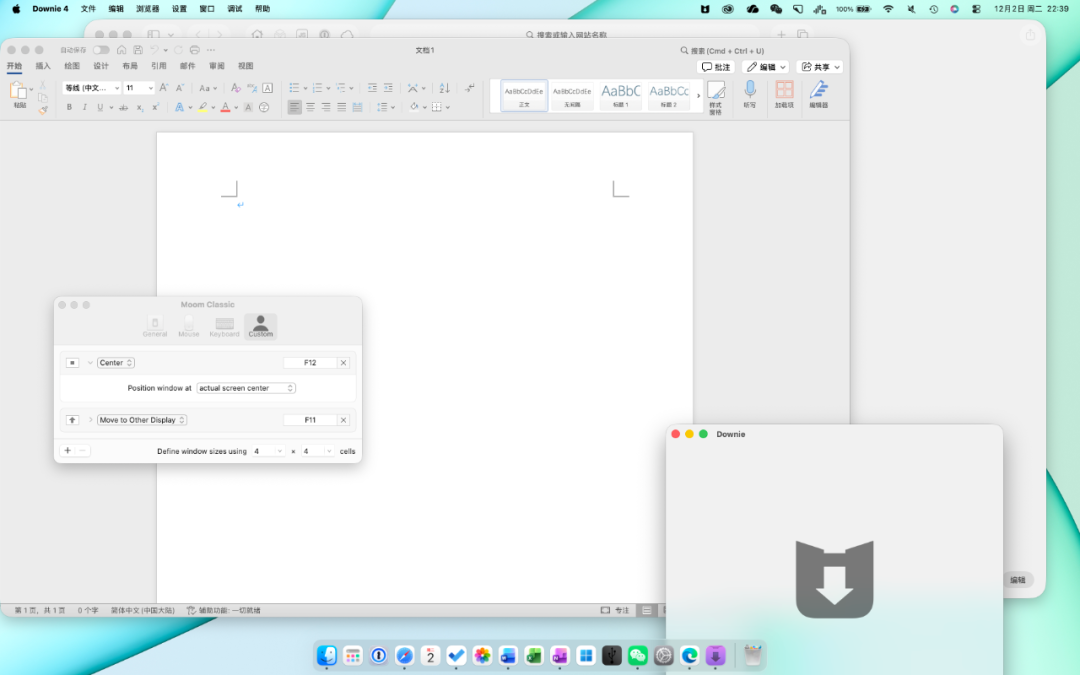Open the 'Move to Other Display' action dropdown

coord(142,420)
